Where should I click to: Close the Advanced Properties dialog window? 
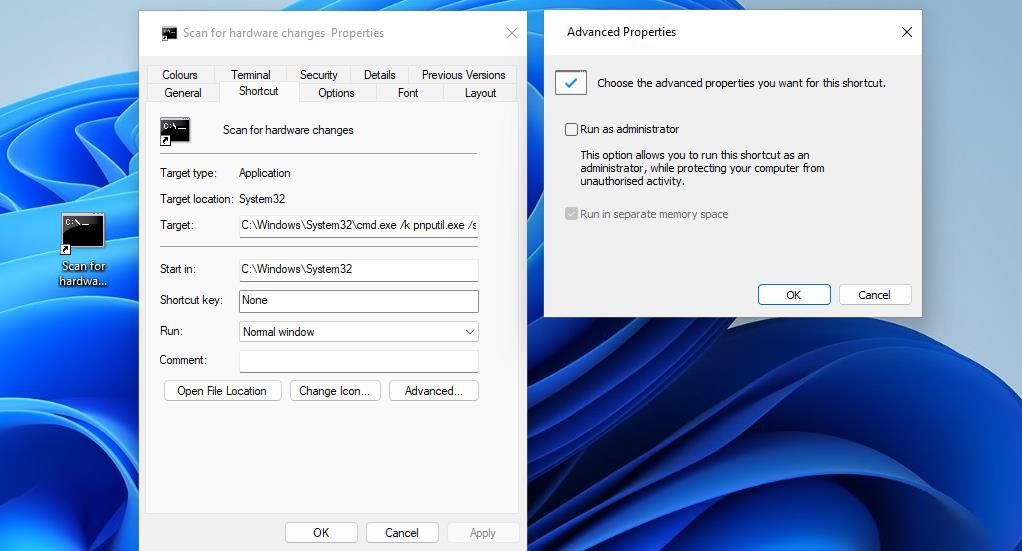click(x=906, y=32)
